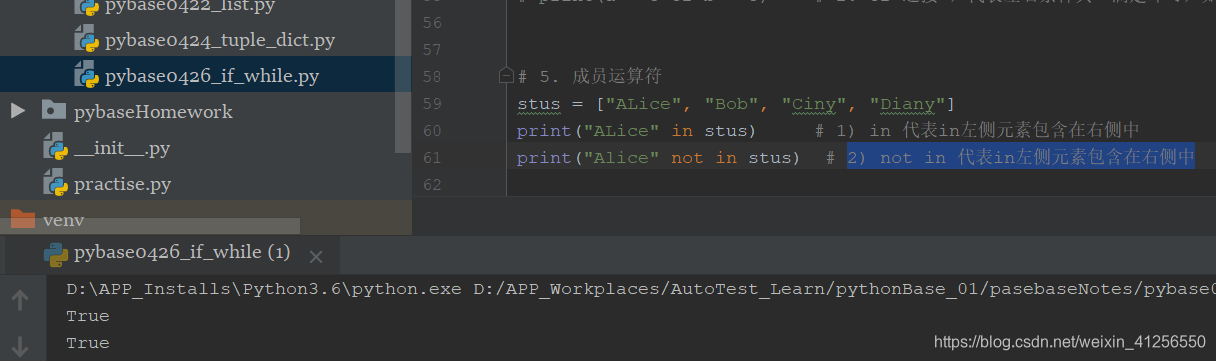Click the venv folder icon
Image resolution: width=1216 pixels, height=361 pixels.
point(22,219)
